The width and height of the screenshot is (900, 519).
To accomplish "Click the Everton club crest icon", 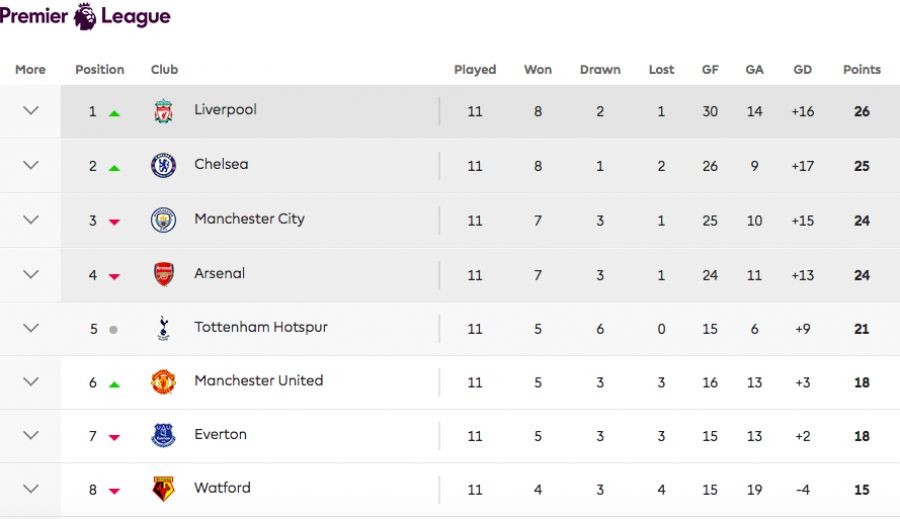I will click(x=163, y=435).
